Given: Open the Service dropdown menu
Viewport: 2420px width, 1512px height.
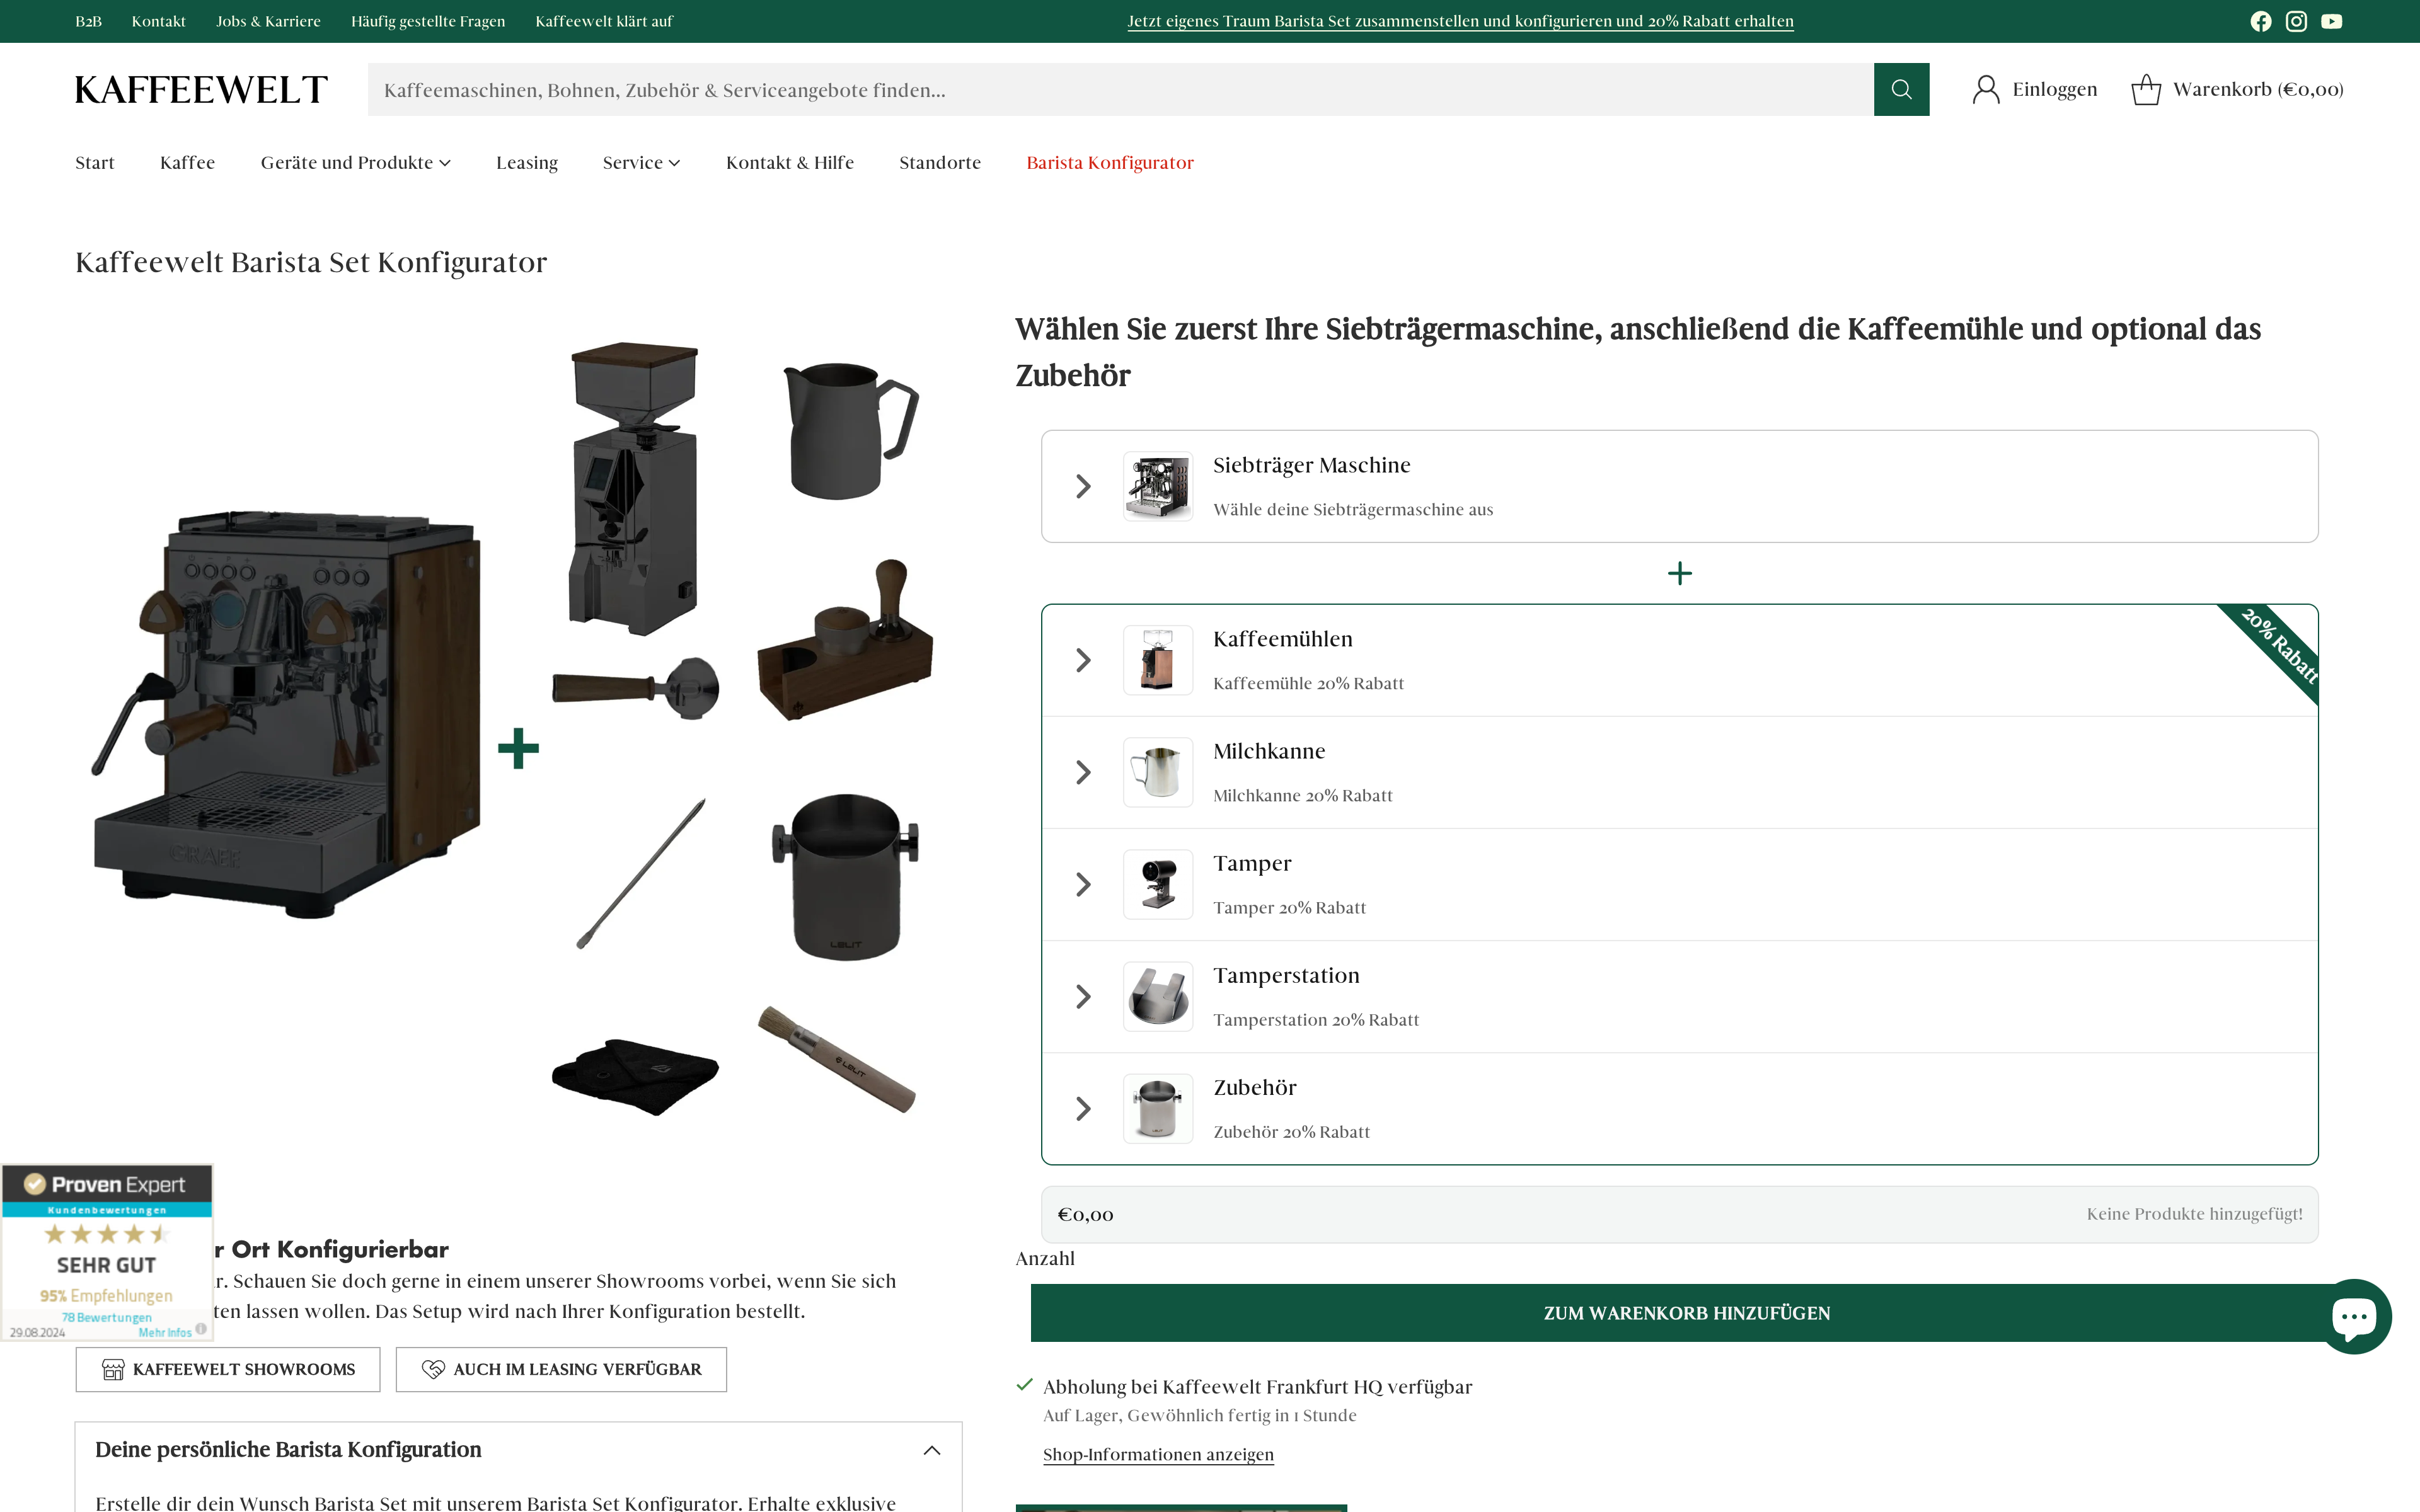Looking at the screenshot, I should click(x=641, y=162).
